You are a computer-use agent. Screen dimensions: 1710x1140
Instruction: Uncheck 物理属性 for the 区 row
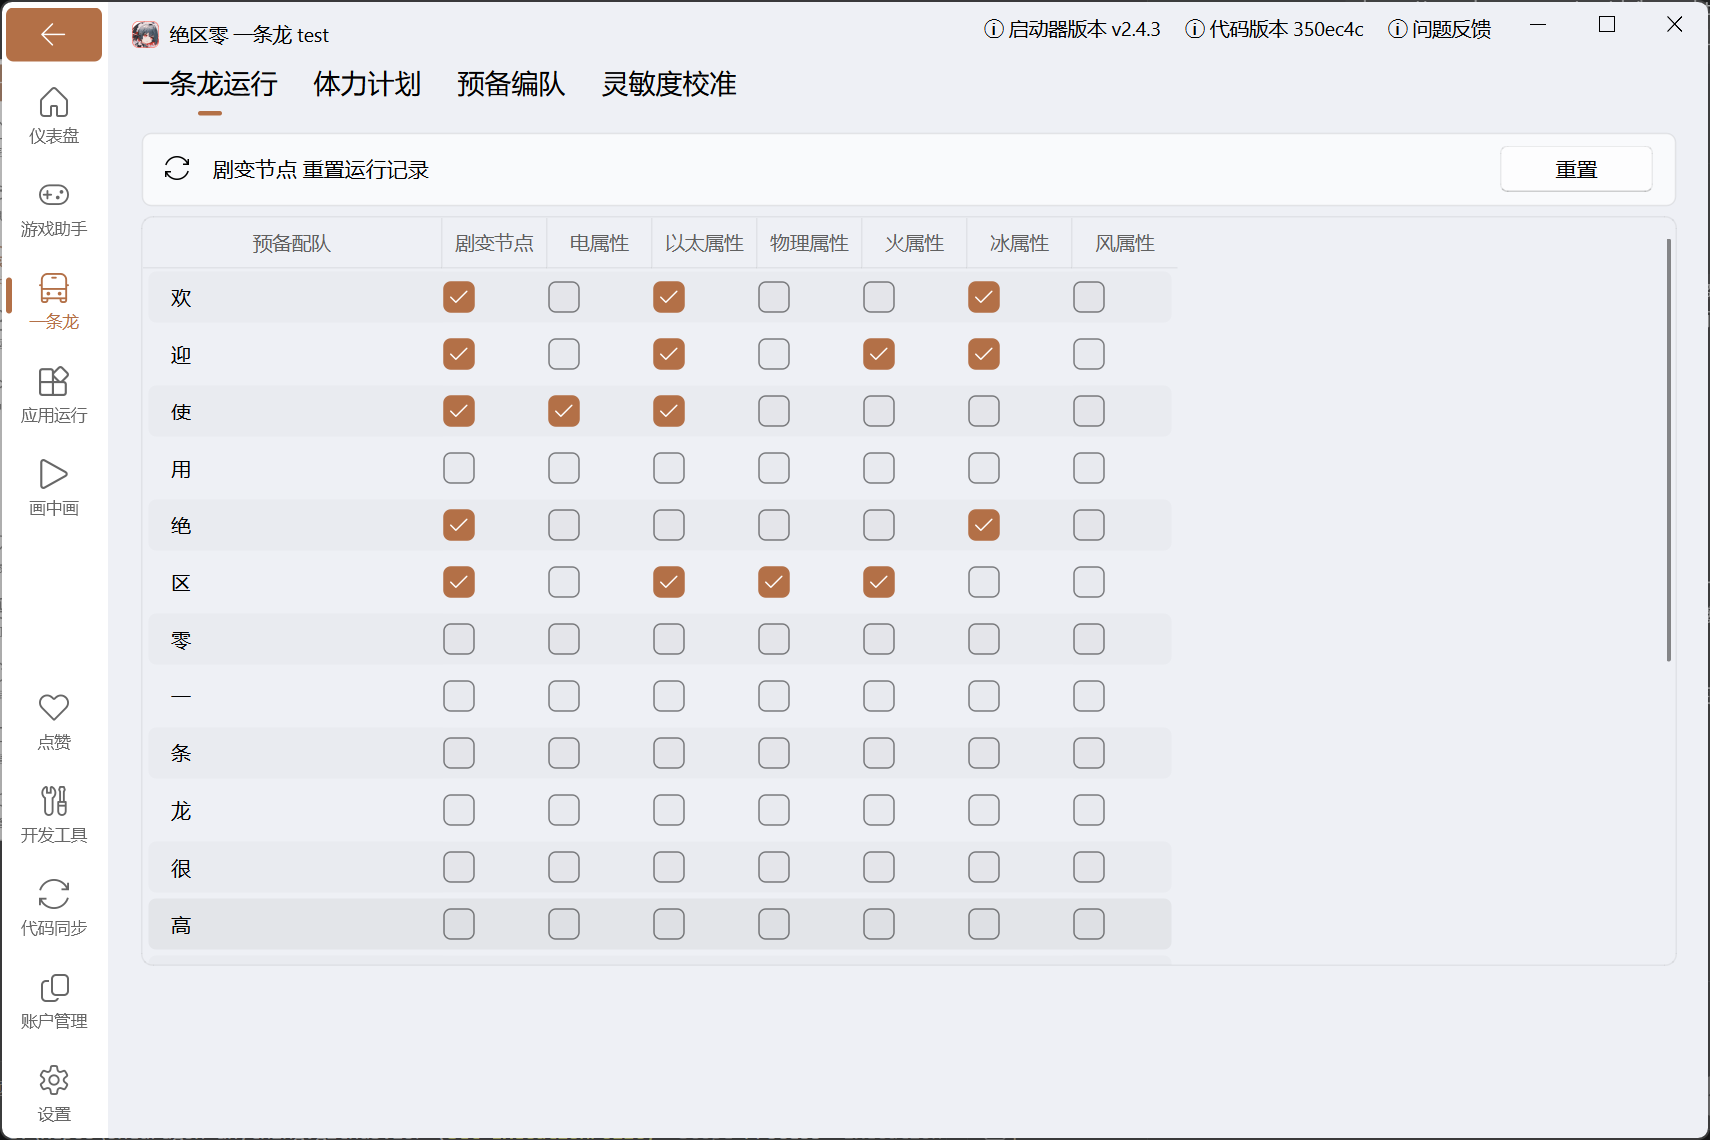pyautogui.click(x=774, y=582)
